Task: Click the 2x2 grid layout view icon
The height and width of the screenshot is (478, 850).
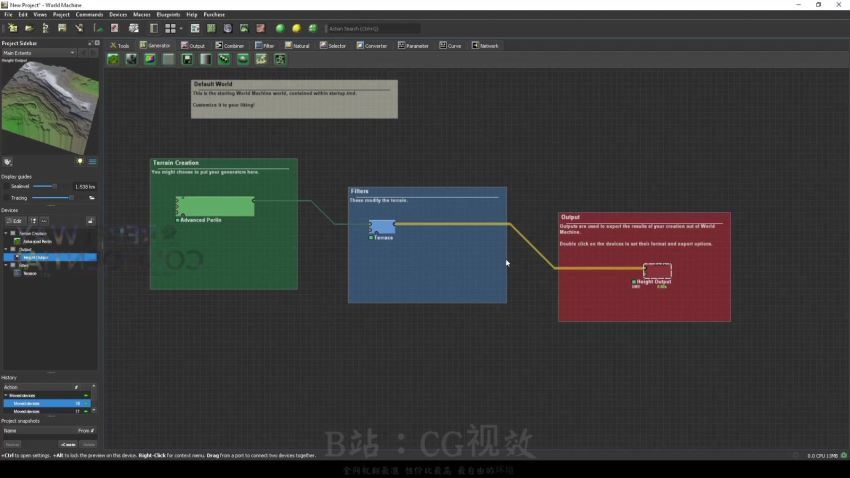Action: tap(170, 28)
